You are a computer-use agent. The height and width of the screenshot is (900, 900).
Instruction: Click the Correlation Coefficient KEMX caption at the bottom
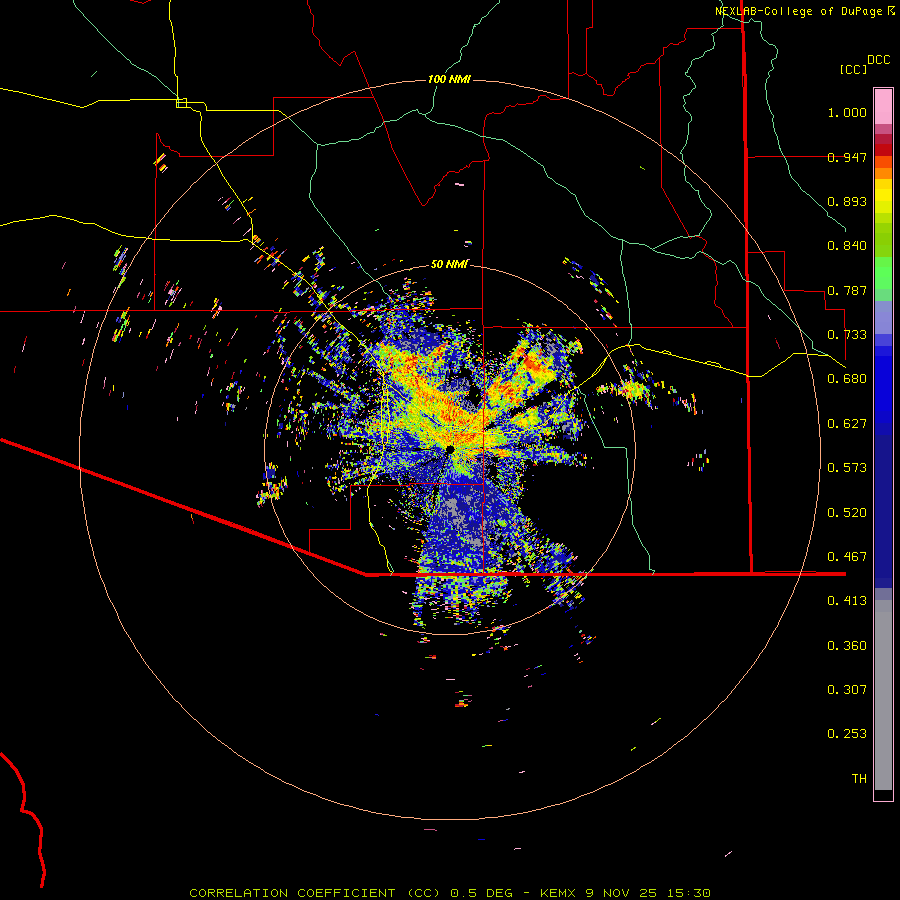[450, 893]
